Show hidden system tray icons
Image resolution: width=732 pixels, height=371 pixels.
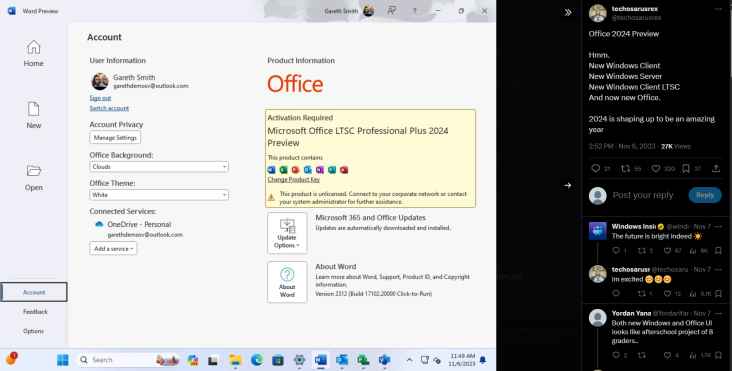[409, 360]
